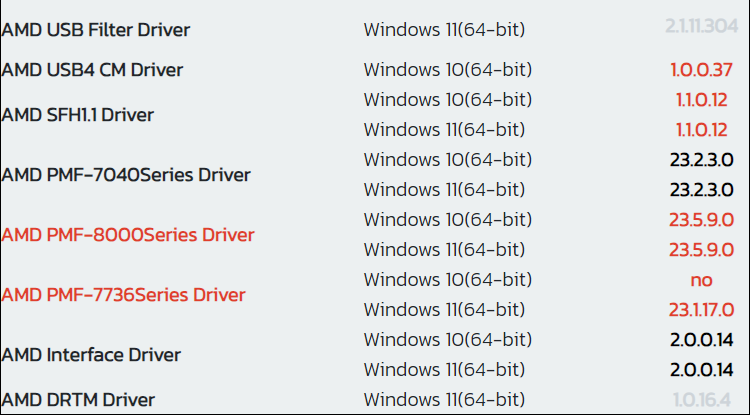This screenshot has height=415, width=750.
Task: Select the AMD PMF-7040Series Driver name
Action: 126,175
